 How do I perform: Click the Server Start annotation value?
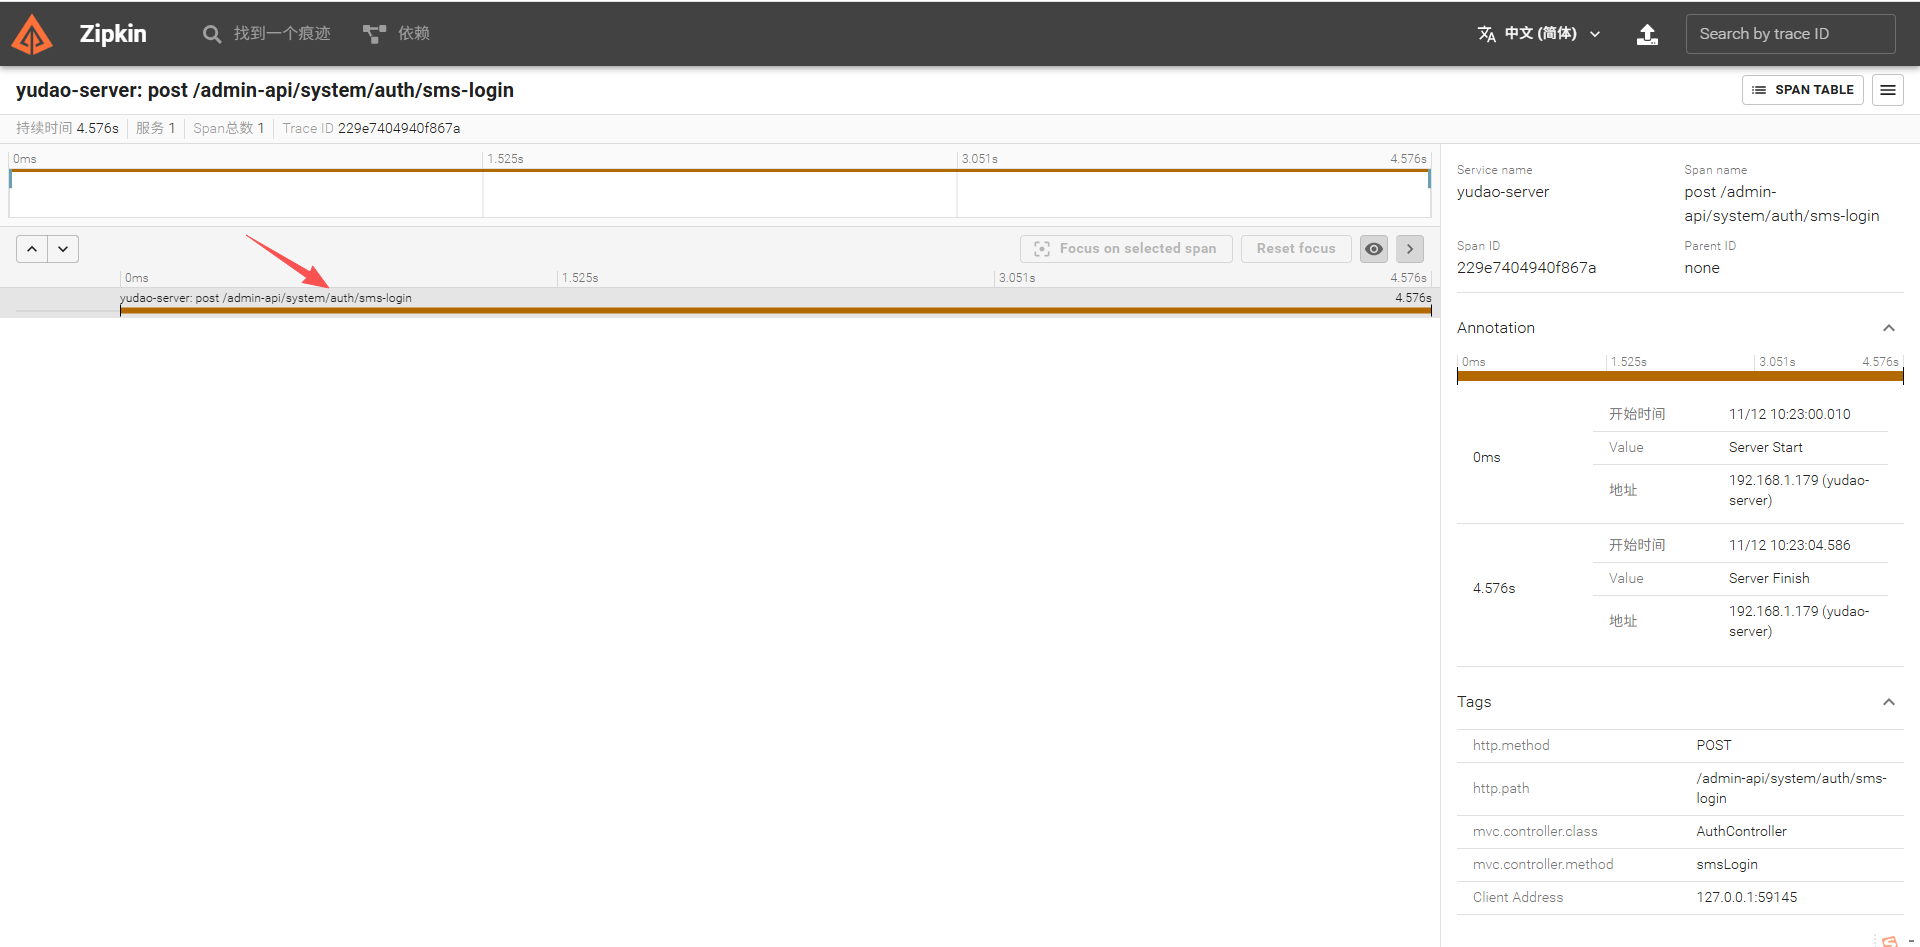point(1766,448)
